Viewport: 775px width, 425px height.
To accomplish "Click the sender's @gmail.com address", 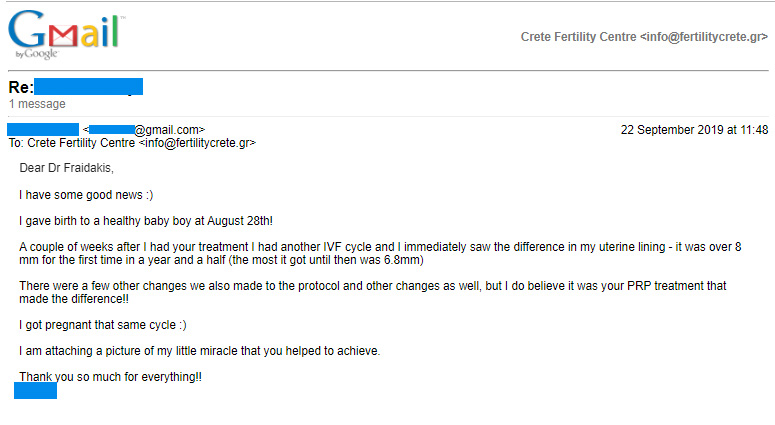I will coord(144,130).
